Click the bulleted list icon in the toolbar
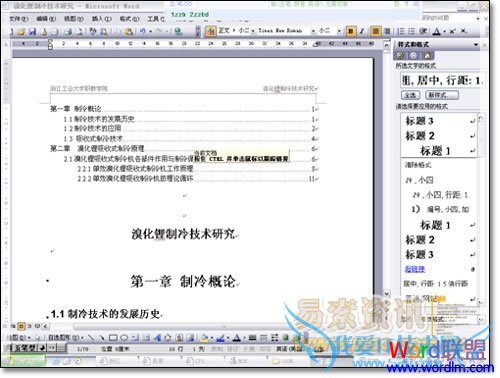 pyautogui.click(x=412, y=31)
